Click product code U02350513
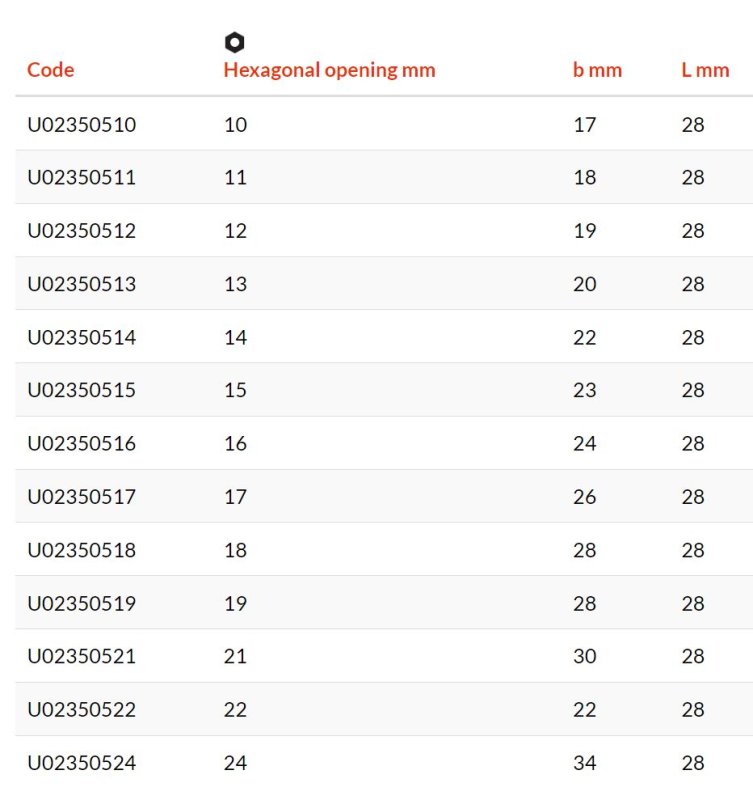This screenshot has height=800, width=753. pyautogui.click(x=82, y=284)
